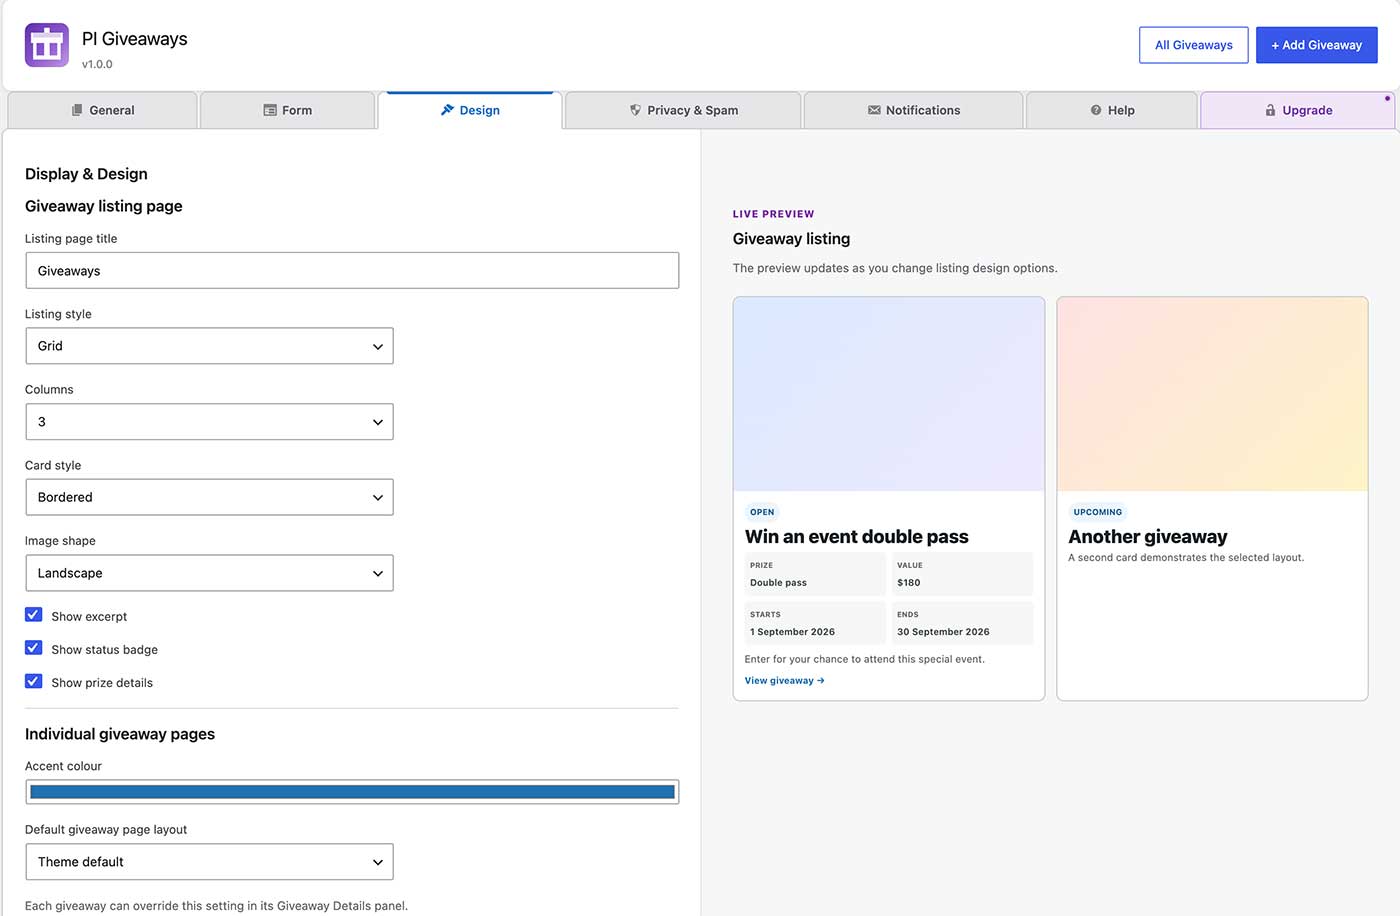Disable the Show status badge checkbox

(x=33, y=648)
